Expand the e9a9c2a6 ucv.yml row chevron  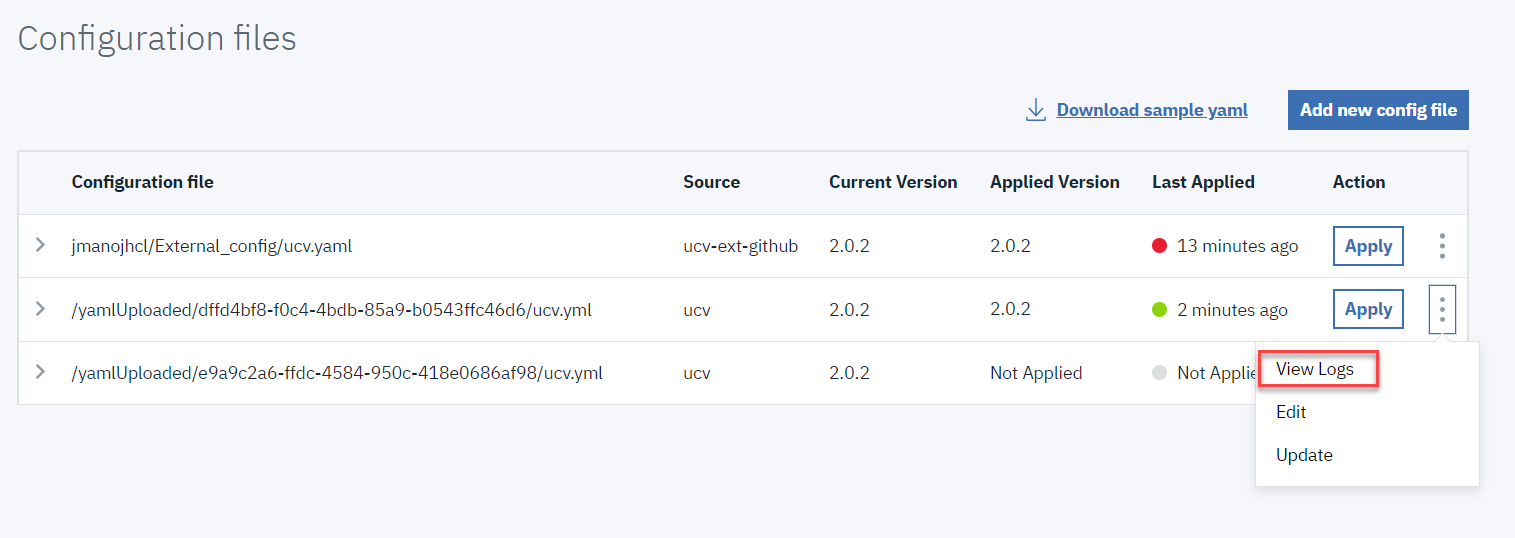[x=40, y=372]
